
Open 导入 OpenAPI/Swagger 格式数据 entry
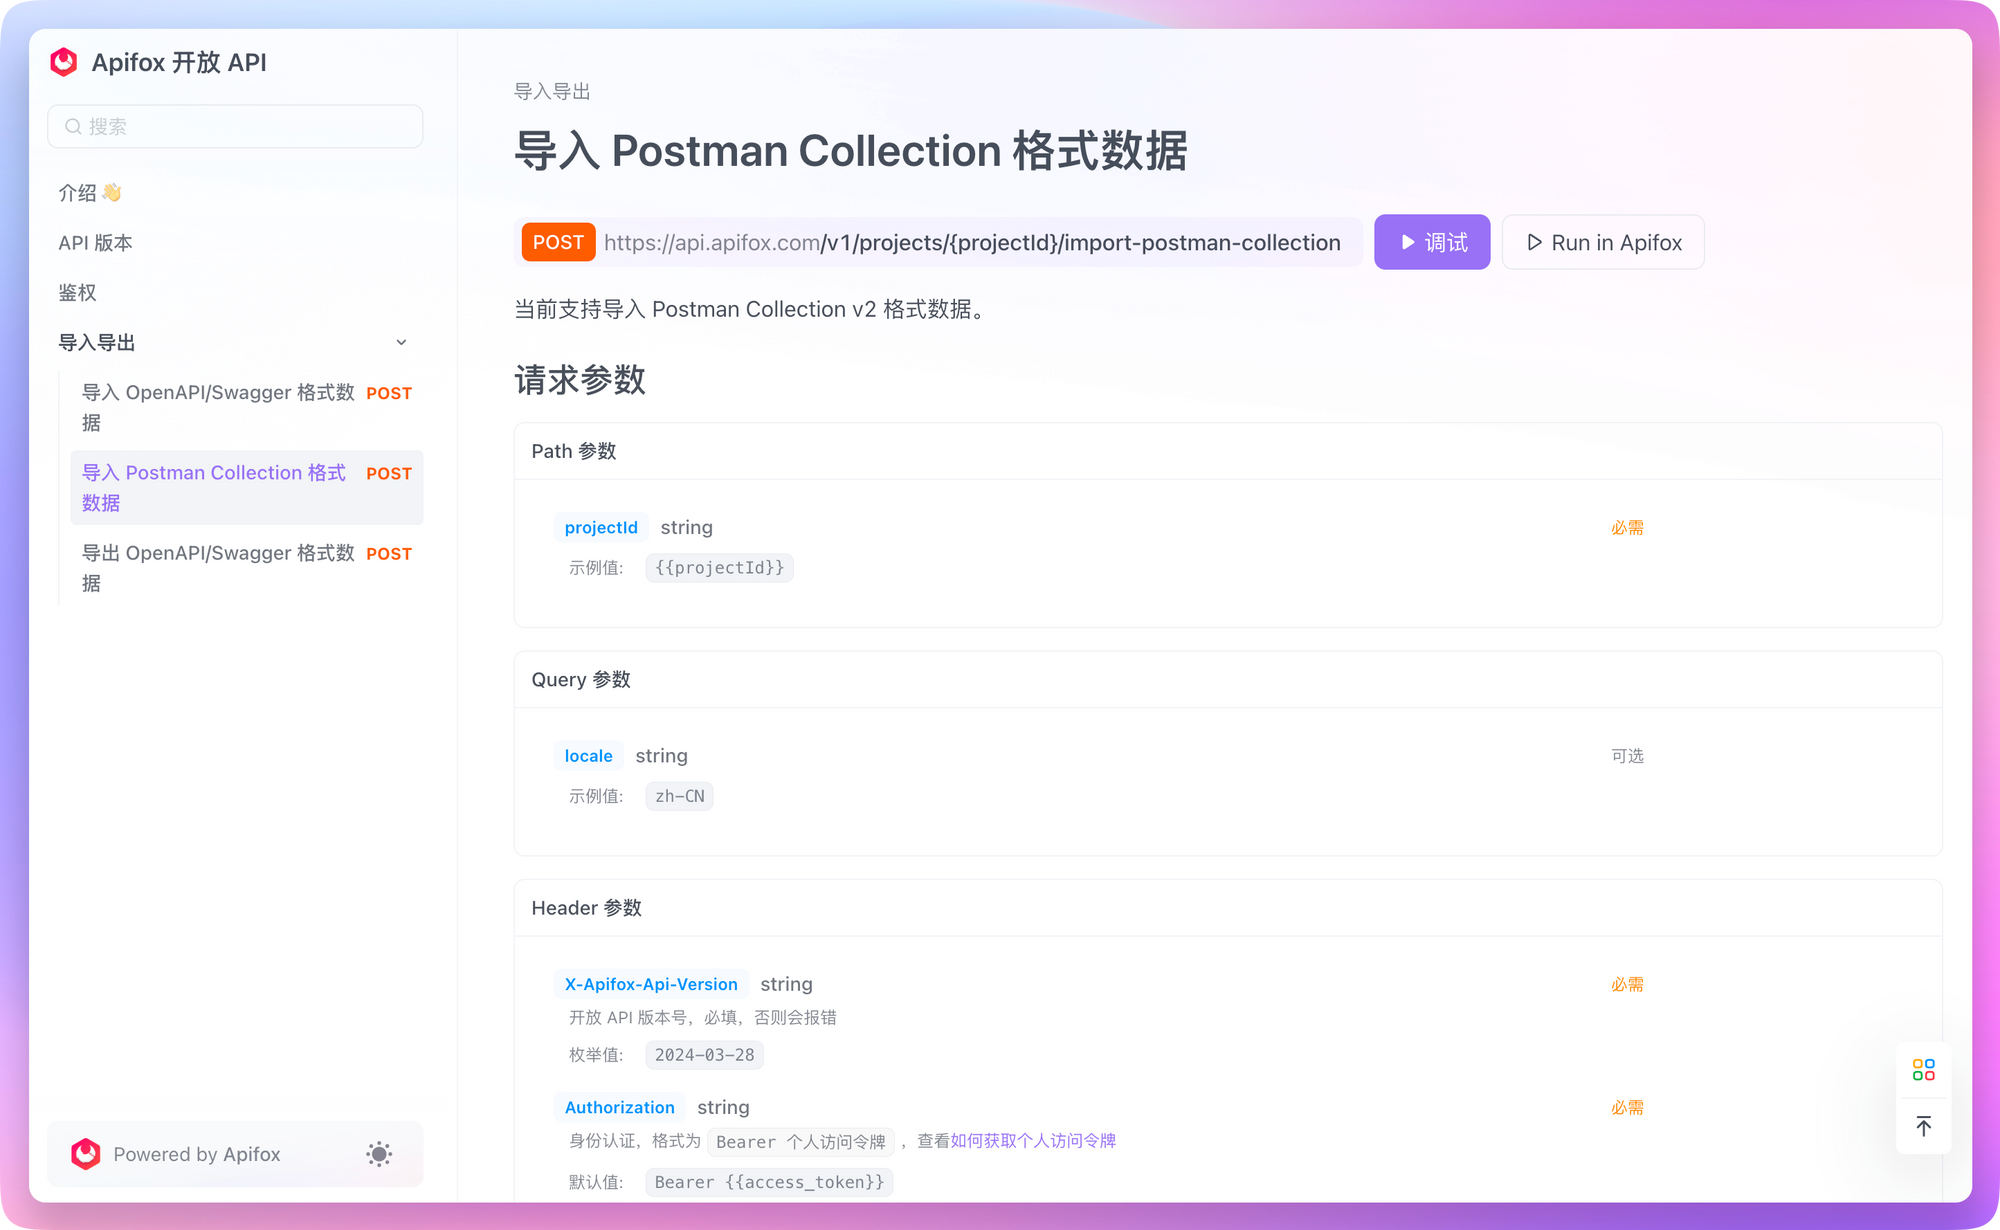247,408
